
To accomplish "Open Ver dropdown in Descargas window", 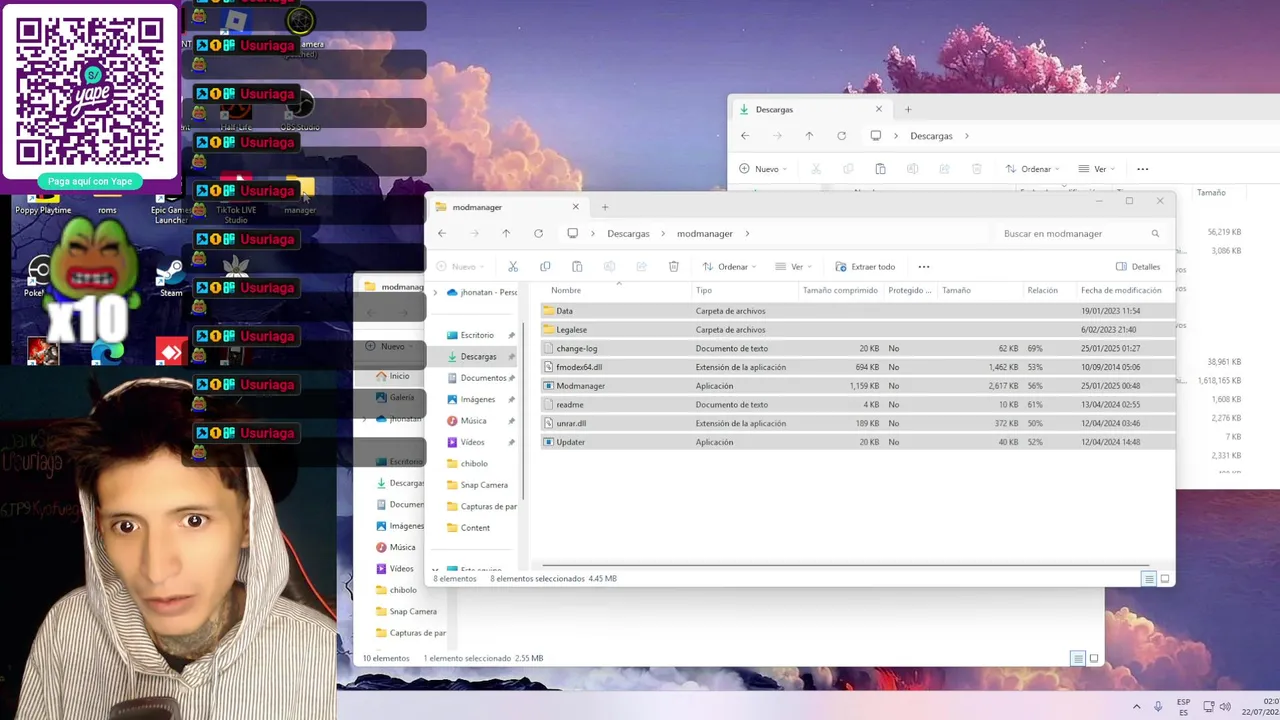I will (1096, 169).
